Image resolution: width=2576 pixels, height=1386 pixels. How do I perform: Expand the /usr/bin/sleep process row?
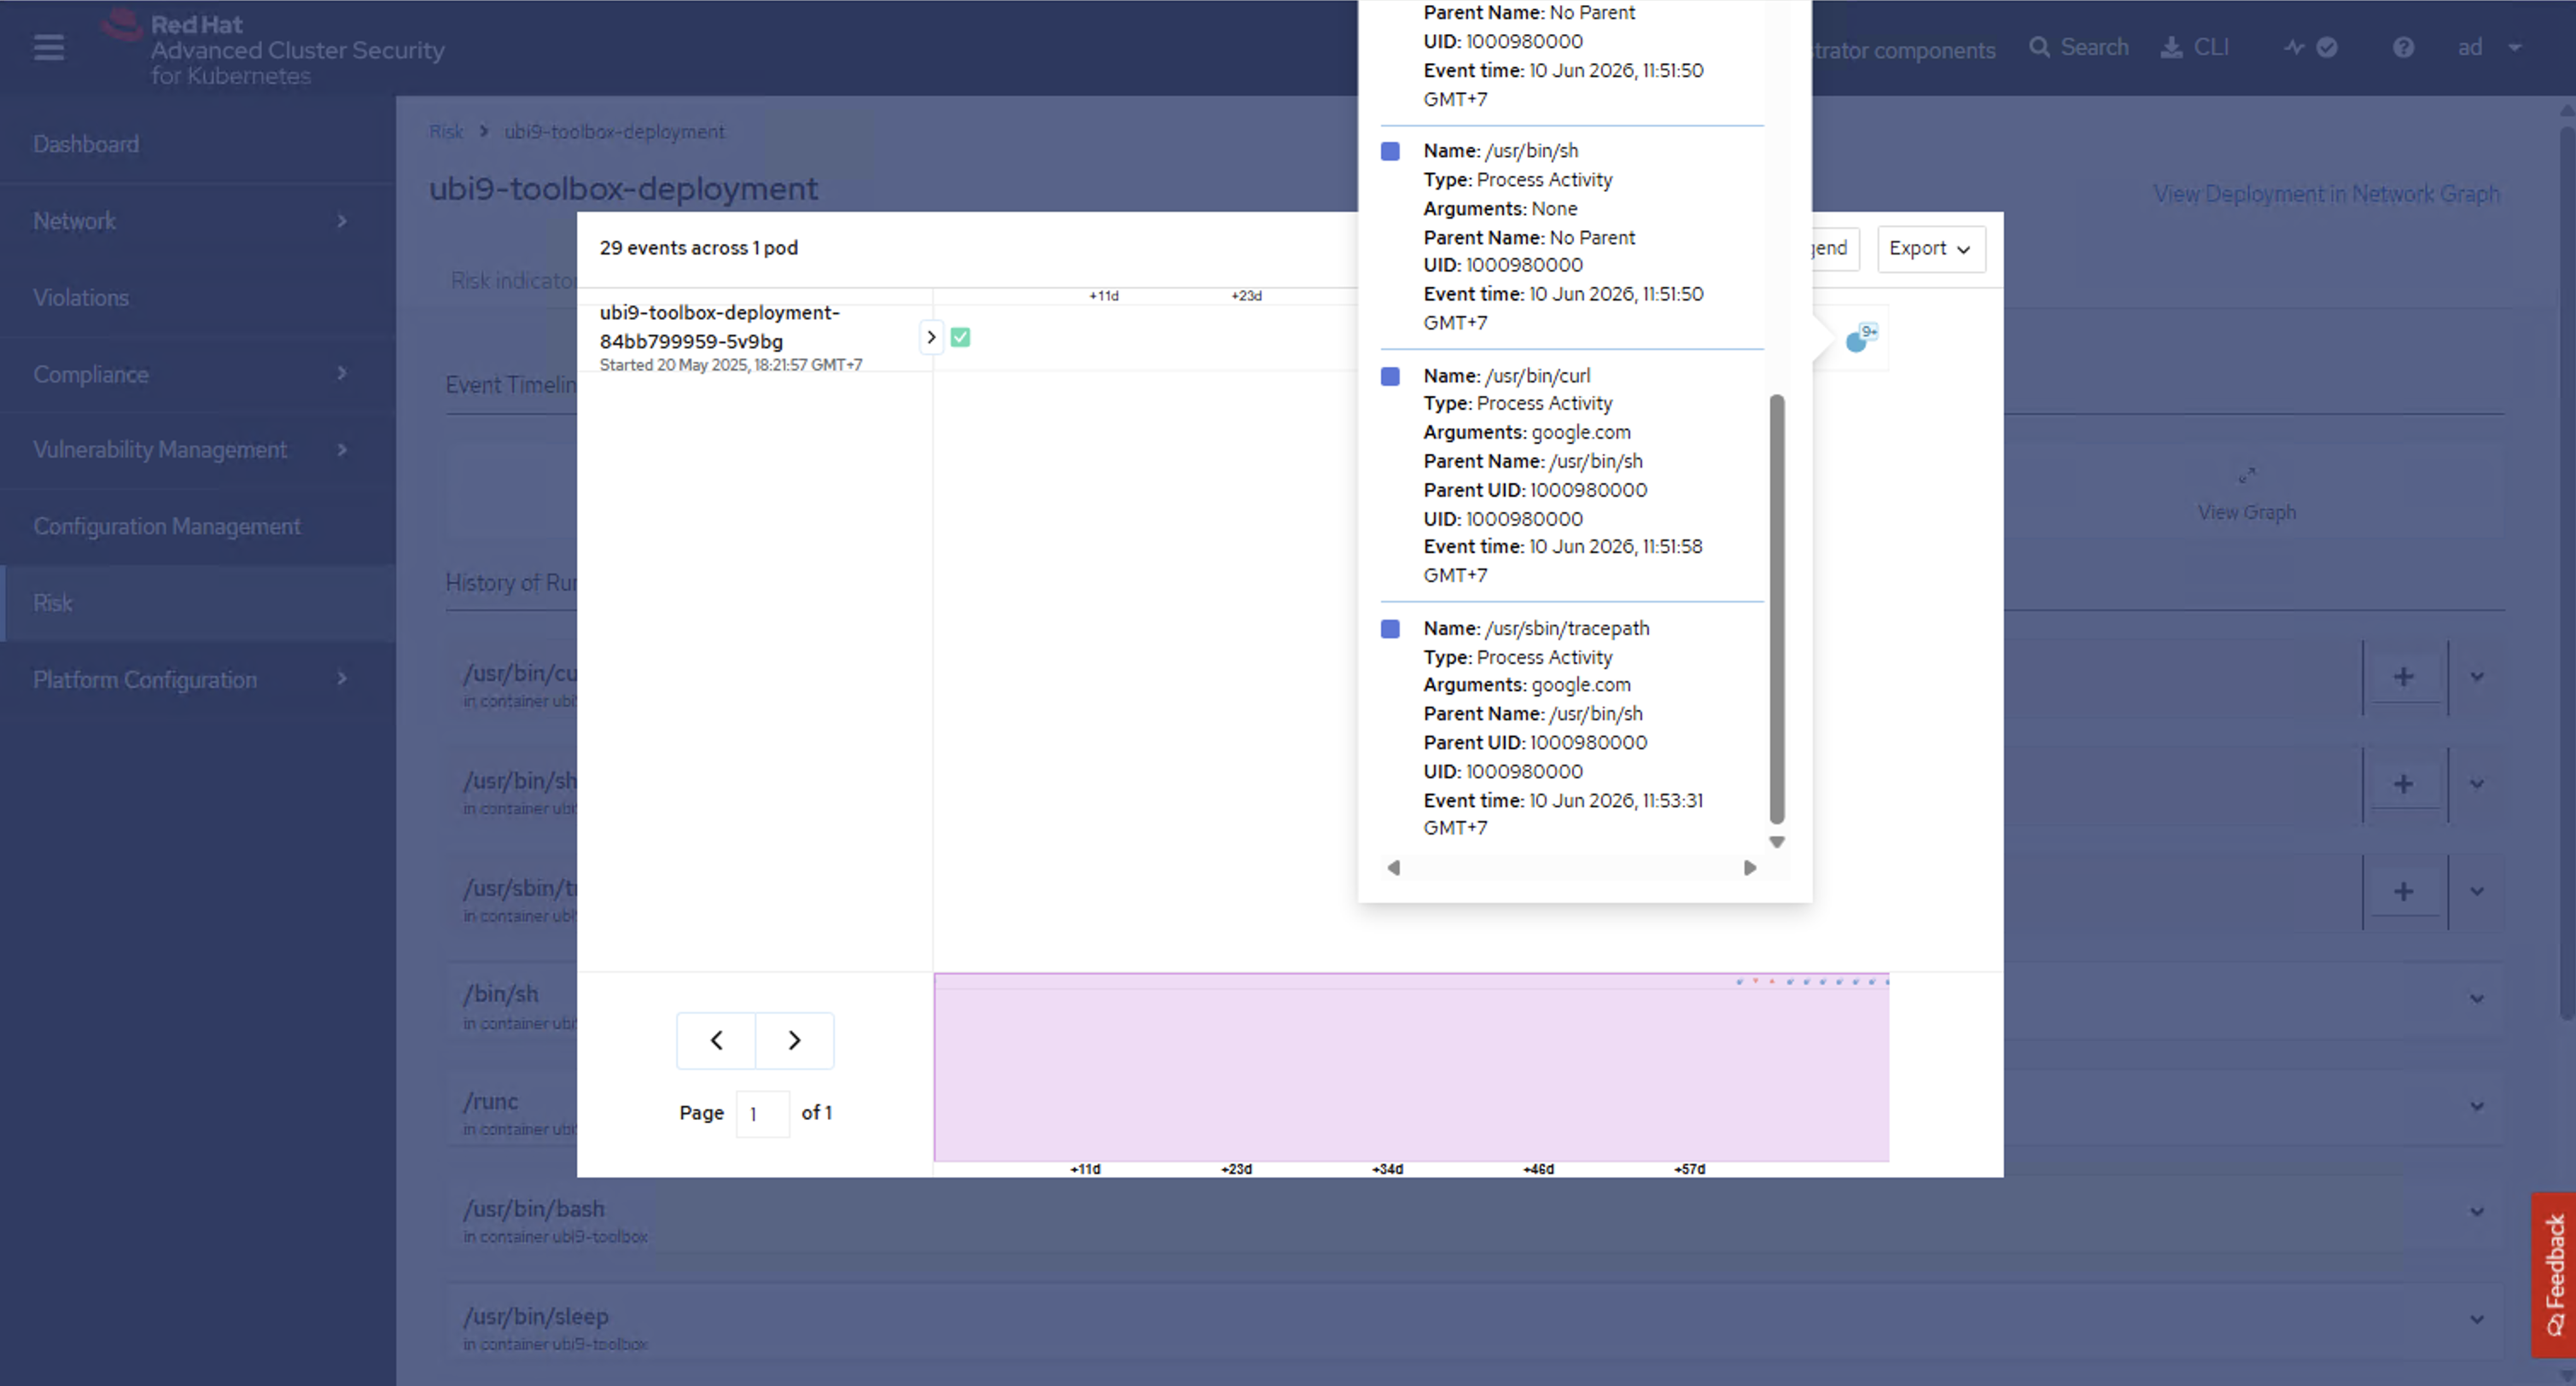point(2477,1320)
